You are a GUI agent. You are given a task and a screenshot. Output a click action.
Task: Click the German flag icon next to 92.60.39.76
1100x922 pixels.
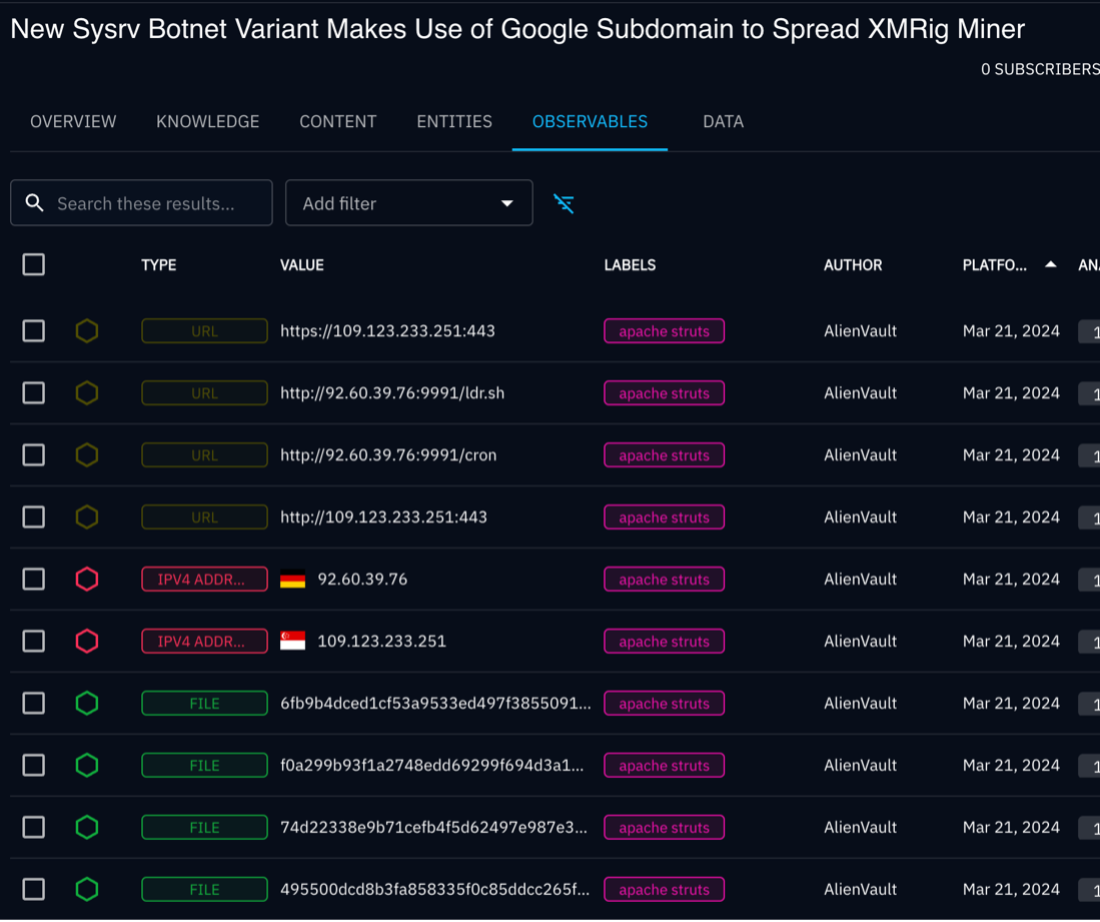[292, 579]
